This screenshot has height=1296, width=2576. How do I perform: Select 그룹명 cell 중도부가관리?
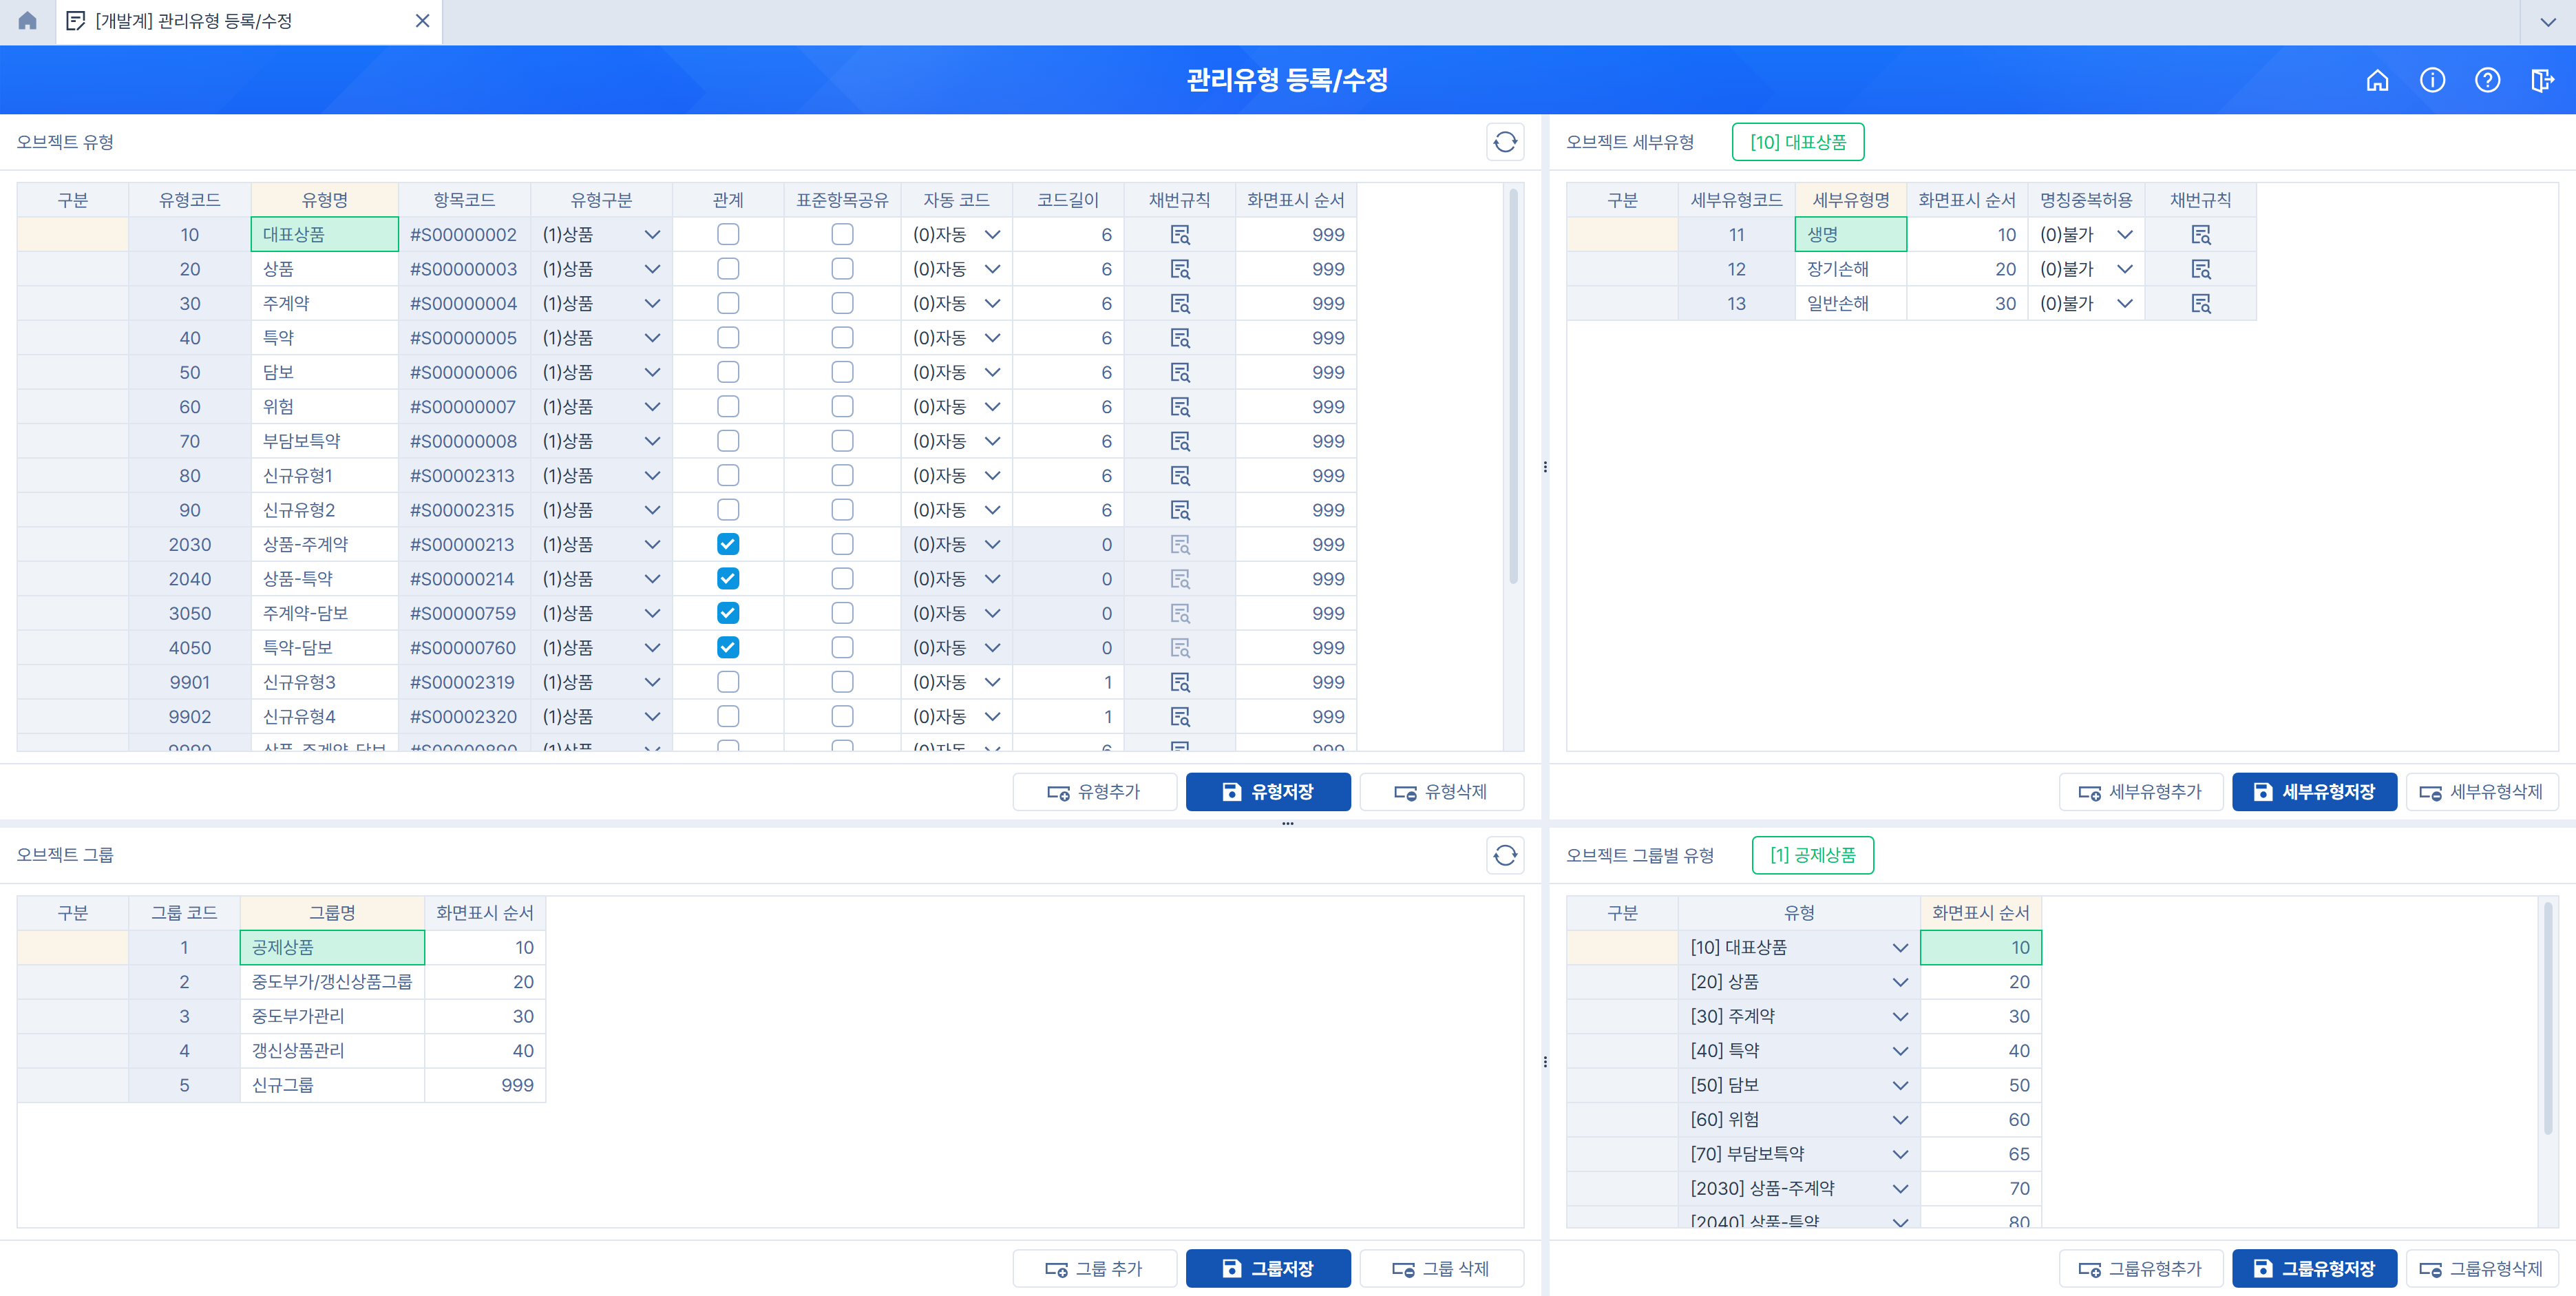[x=331, y=1017]
